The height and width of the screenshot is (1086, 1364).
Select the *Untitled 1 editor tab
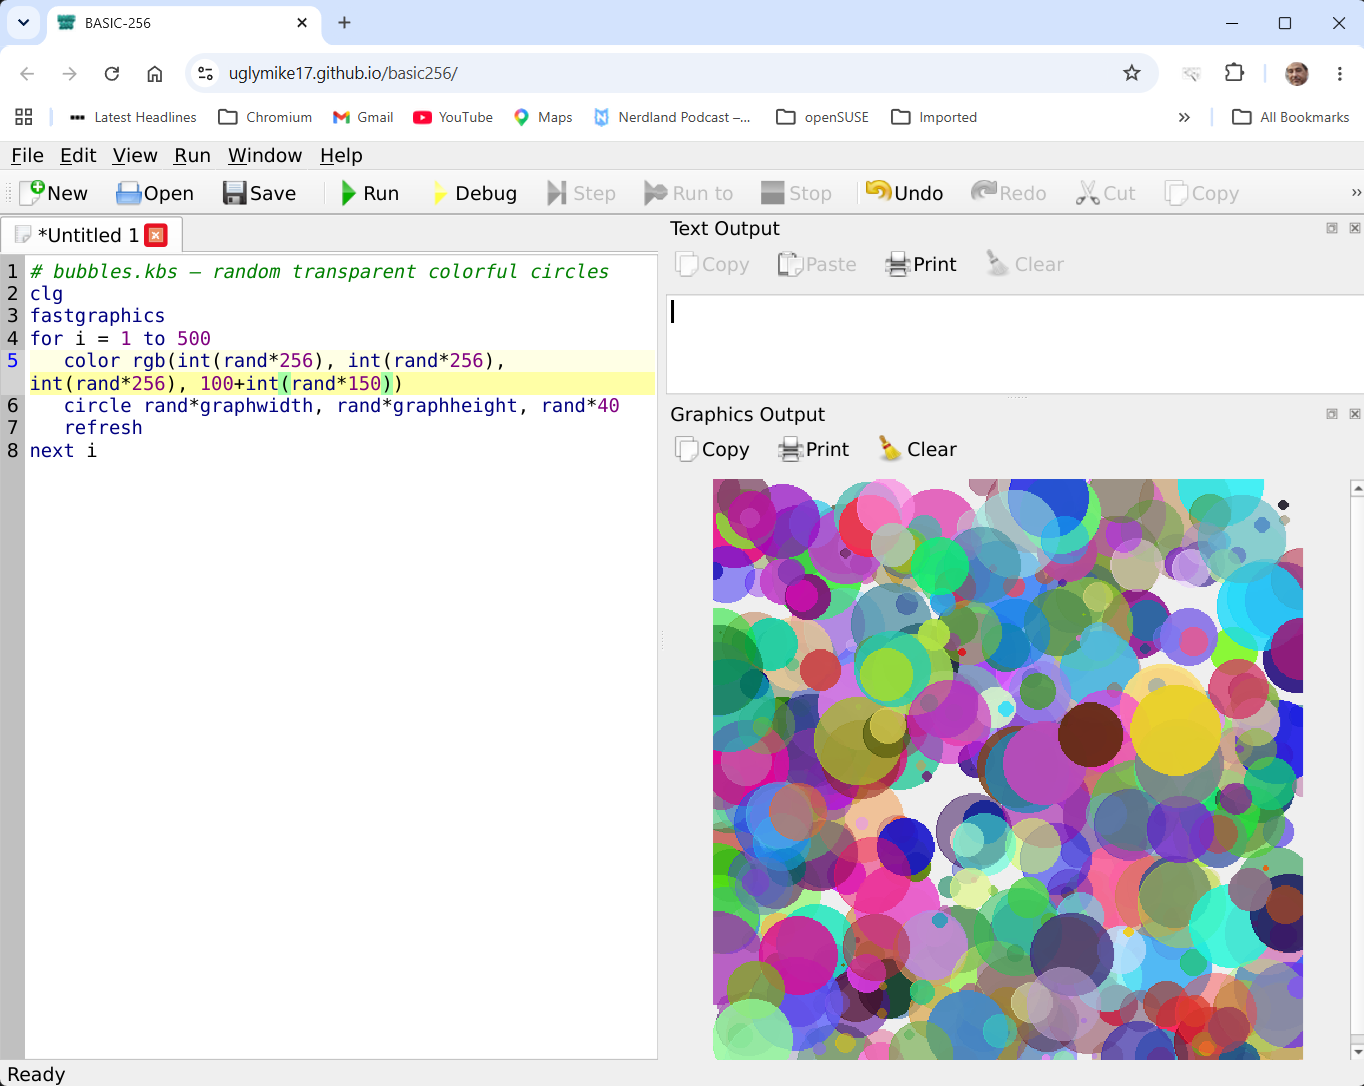91,235
